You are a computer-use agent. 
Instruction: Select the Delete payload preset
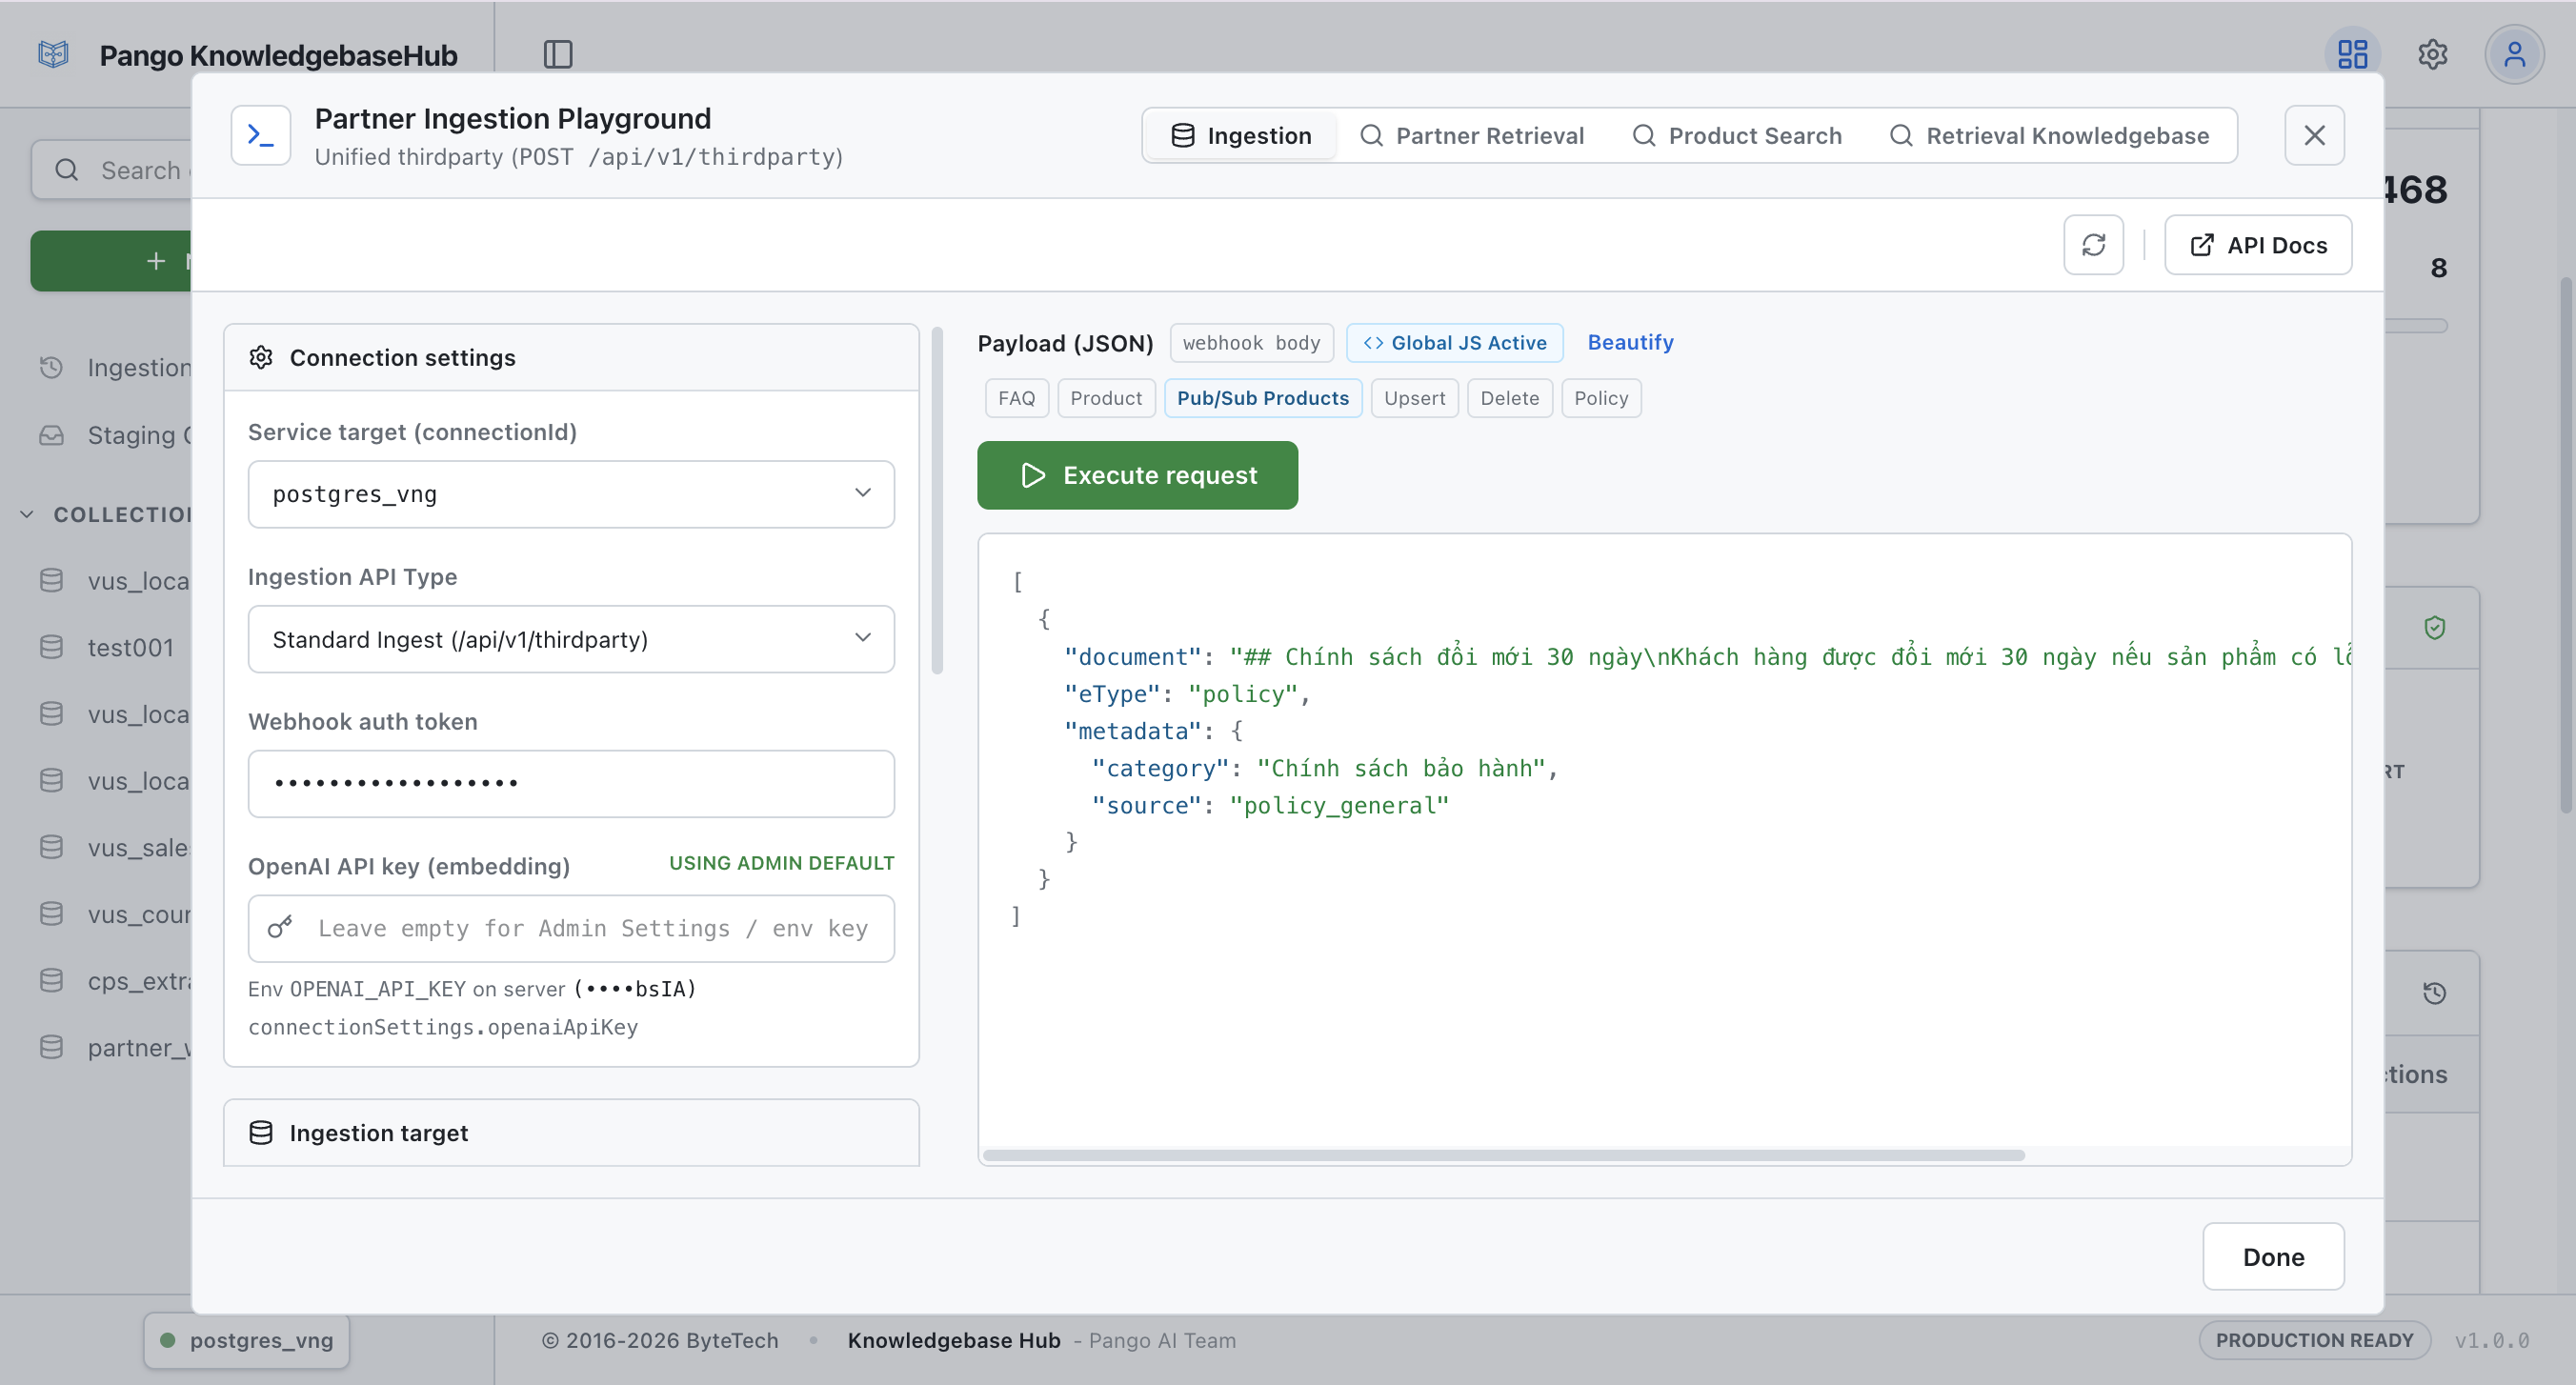[x=1510, y=398]
